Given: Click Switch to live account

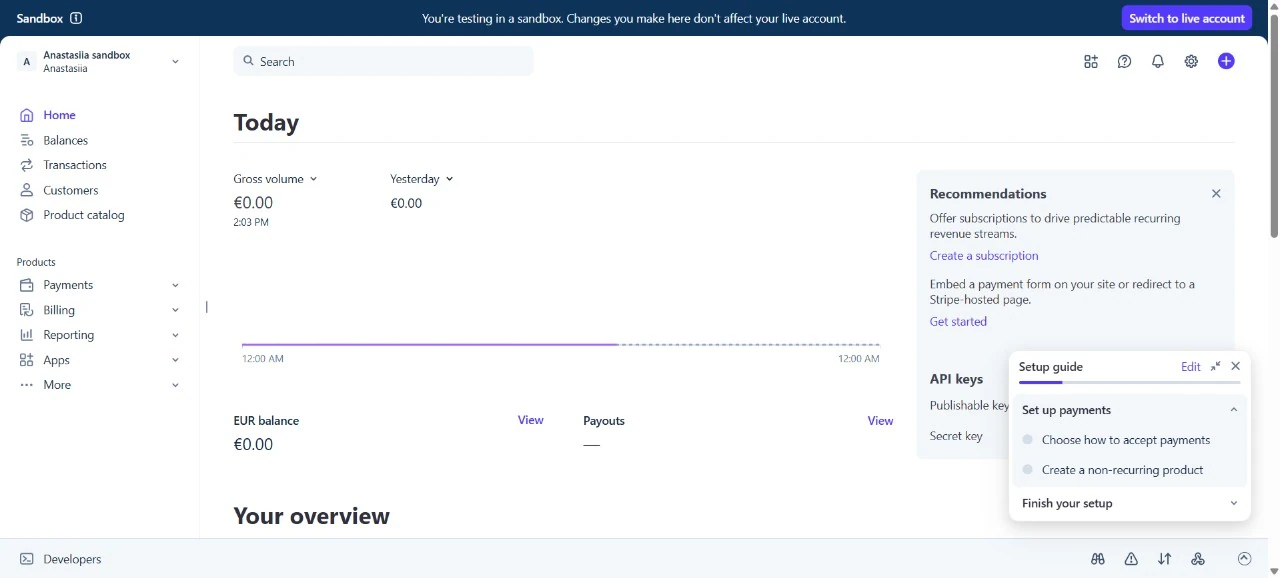Looking at the screenshot, I should click(x=1187, y=18).
